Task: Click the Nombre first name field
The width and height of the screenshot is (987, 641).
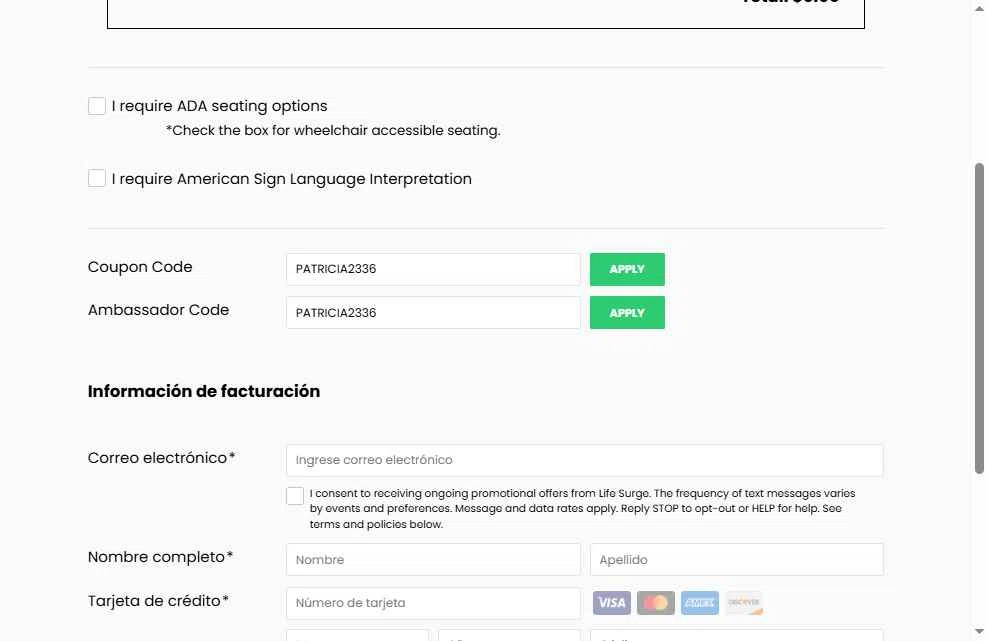Action: [x=433, y=560]
